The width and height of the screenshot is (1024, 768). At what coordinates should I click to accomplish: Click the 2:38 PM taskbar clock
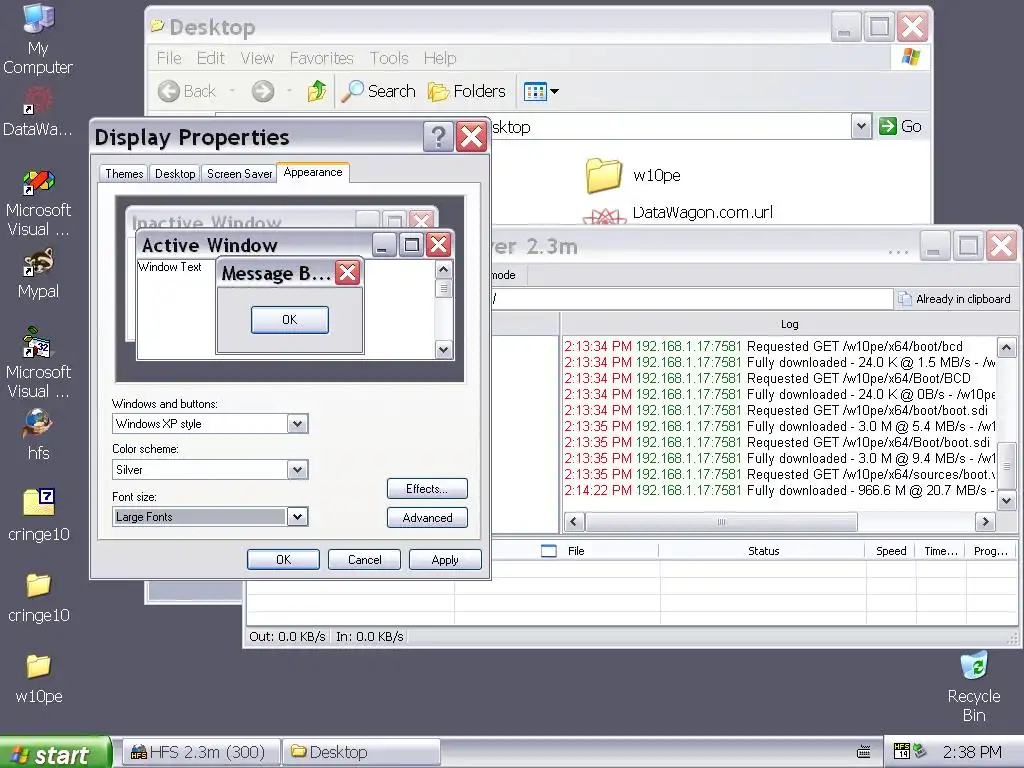(972, 752)
